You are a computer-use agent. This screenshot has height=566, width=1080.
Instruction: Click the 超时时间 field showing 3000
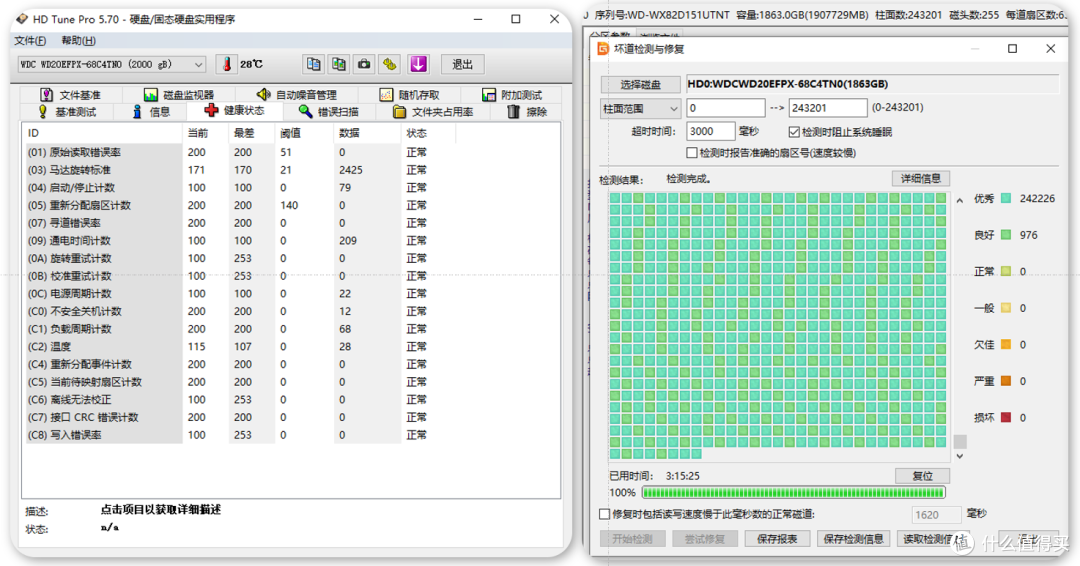pyautogui.click(x=711, y=132)
